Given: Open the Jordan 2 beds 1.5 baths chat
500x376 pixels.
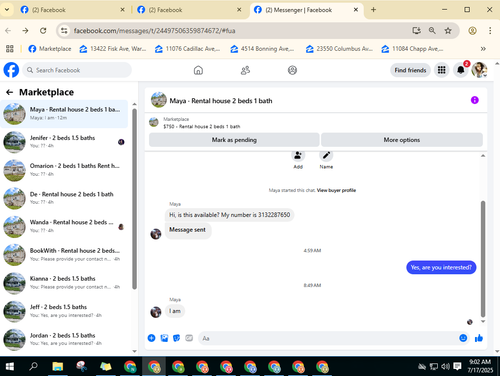Looking at the screenshot, I should point(64,339).
